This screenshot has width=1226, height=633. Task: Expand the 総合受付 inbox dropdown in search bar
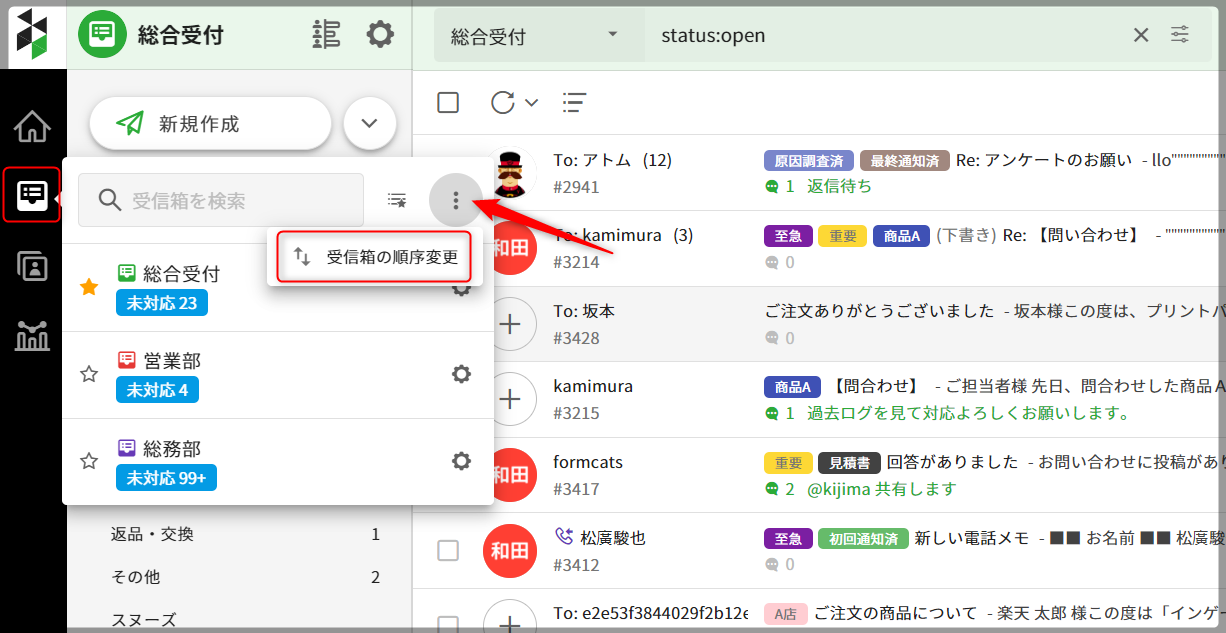613,35
